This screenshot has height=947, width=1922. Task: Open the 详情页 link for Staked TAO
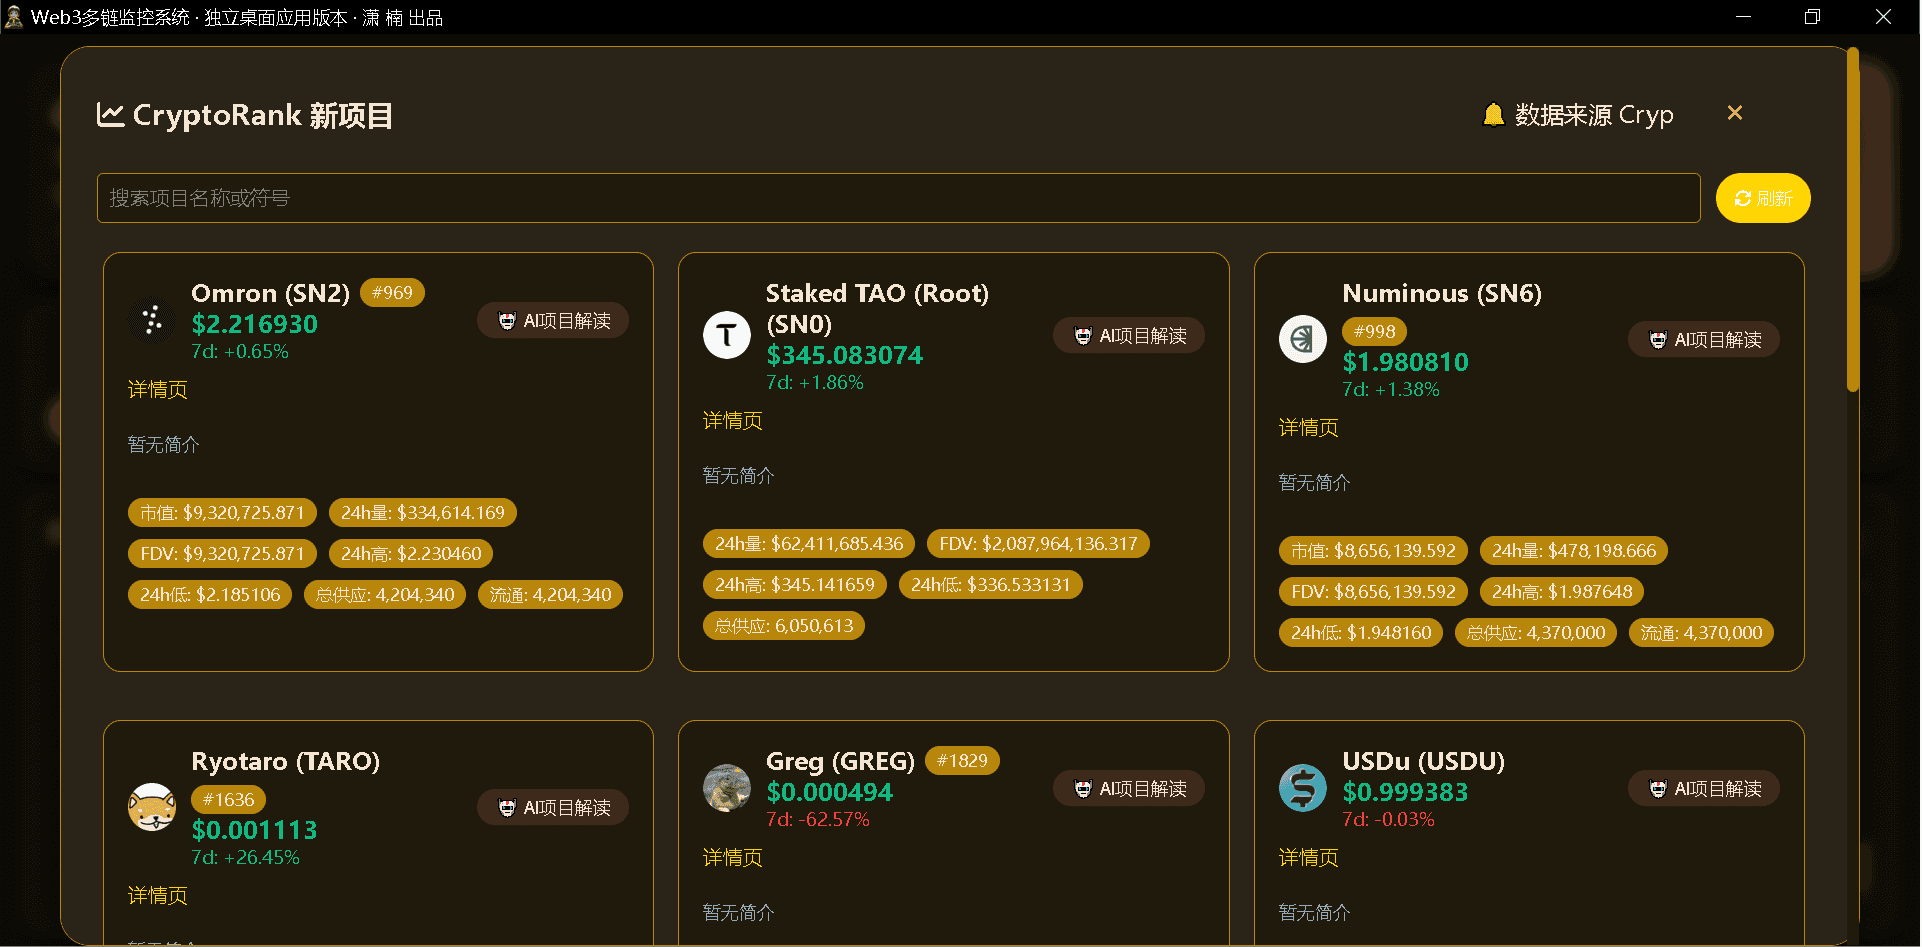pos(732,421)
